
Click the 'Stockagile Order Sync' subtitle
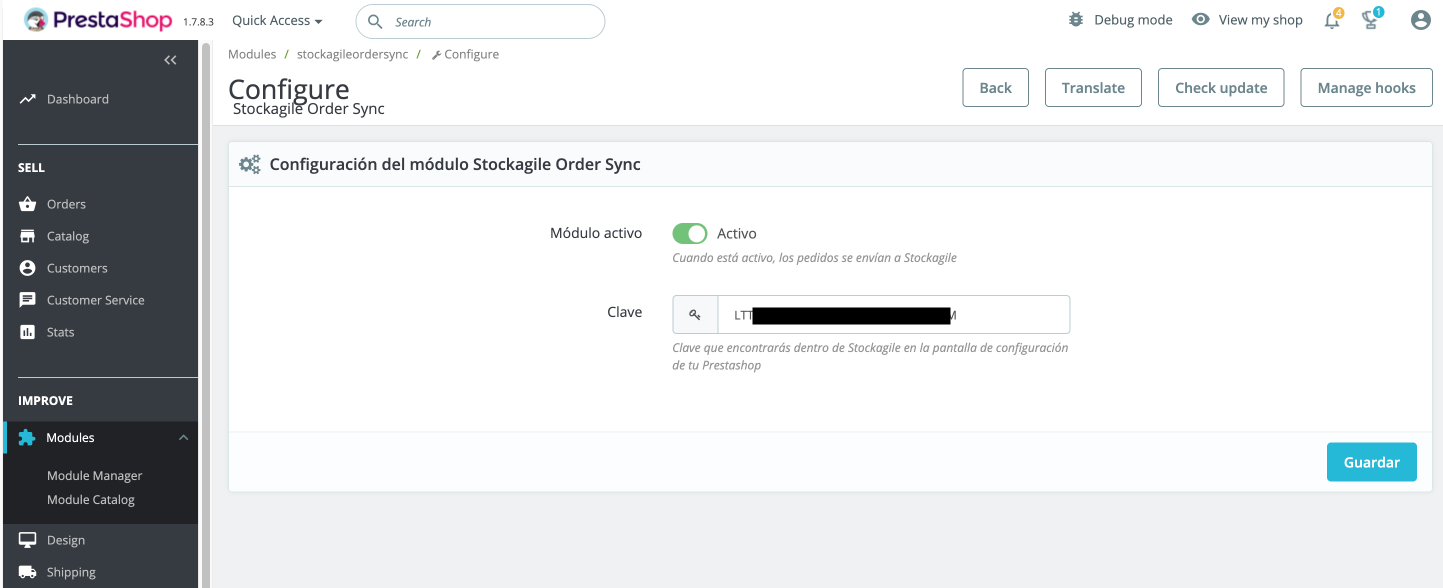click(x=309, y=109)
